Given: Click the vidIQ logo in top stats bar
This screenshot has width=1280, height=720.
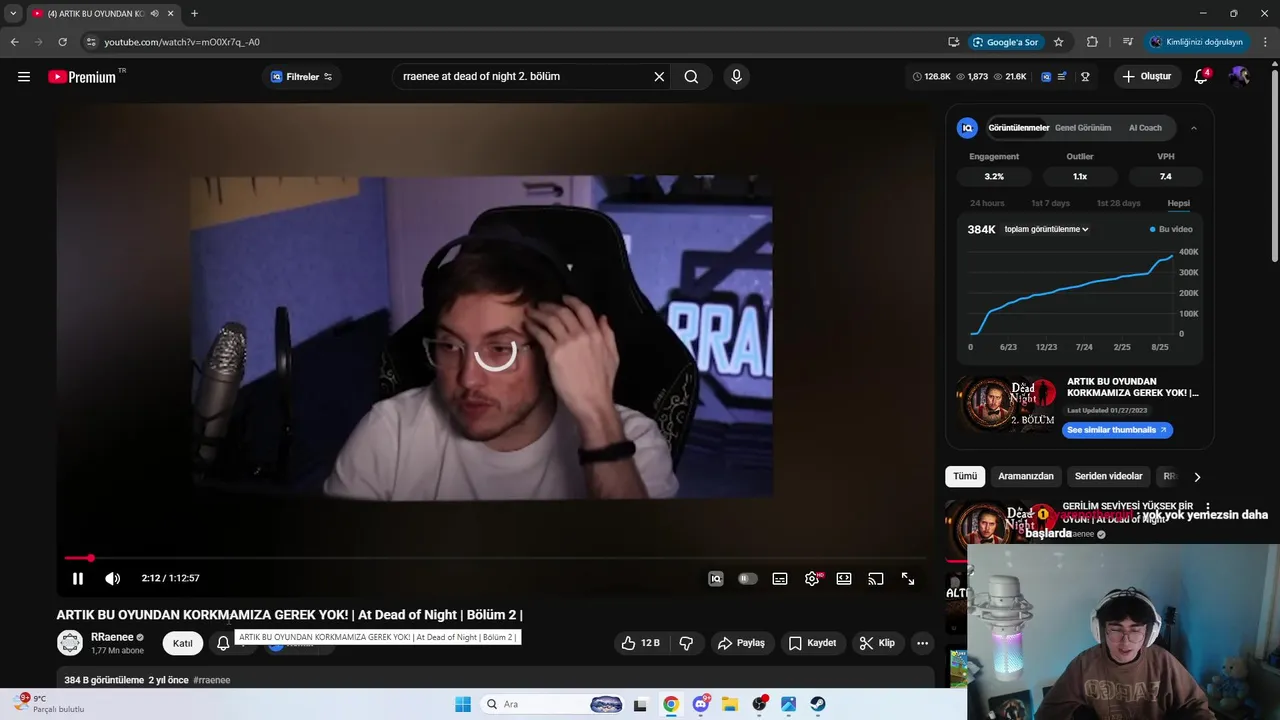Looking at the screenshot, I should 1046,77.
